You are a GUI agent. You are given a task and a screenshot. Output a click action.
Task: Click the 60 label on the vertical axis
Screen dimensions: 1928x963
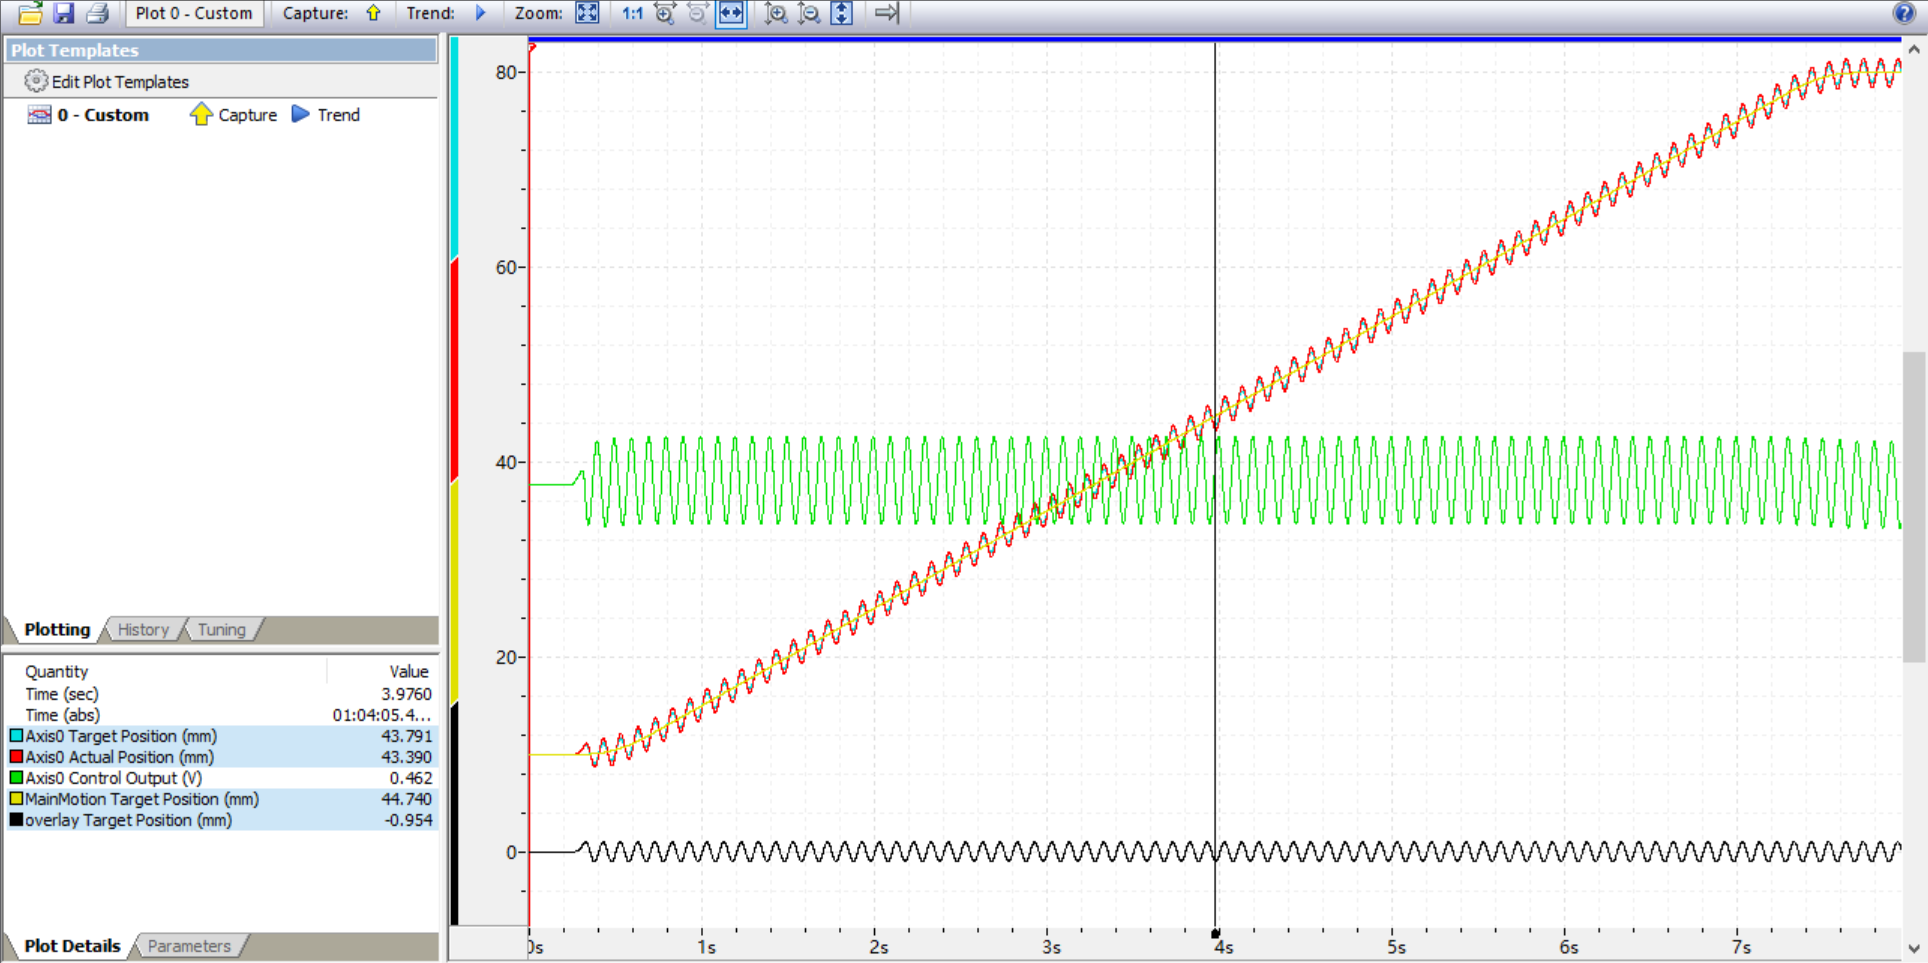click(506, 267)
